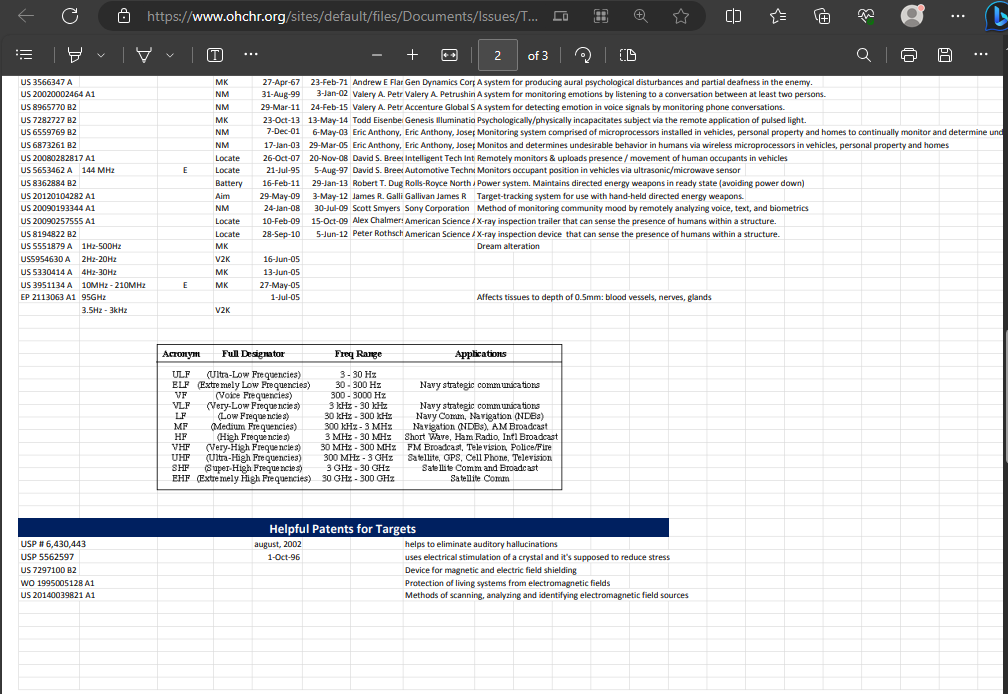Select USP # 6,430,443 entry
The image size is (1008, 694).
(x=53, y=544)
